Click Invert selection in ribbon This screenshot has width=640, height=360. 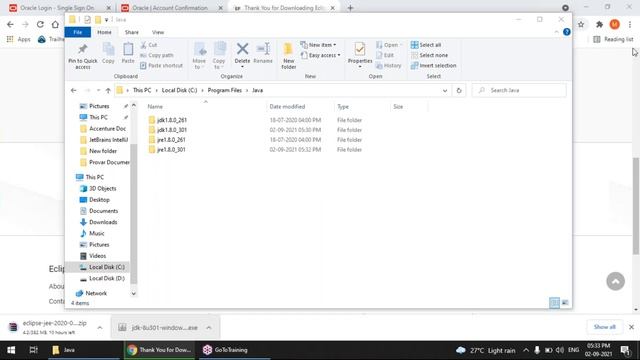click(433, 65)
